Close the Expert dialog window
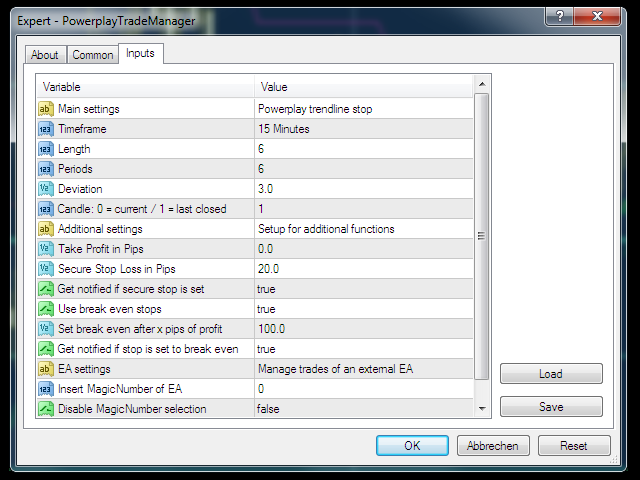This screenshot has width=640, height=480. [598, 16]
